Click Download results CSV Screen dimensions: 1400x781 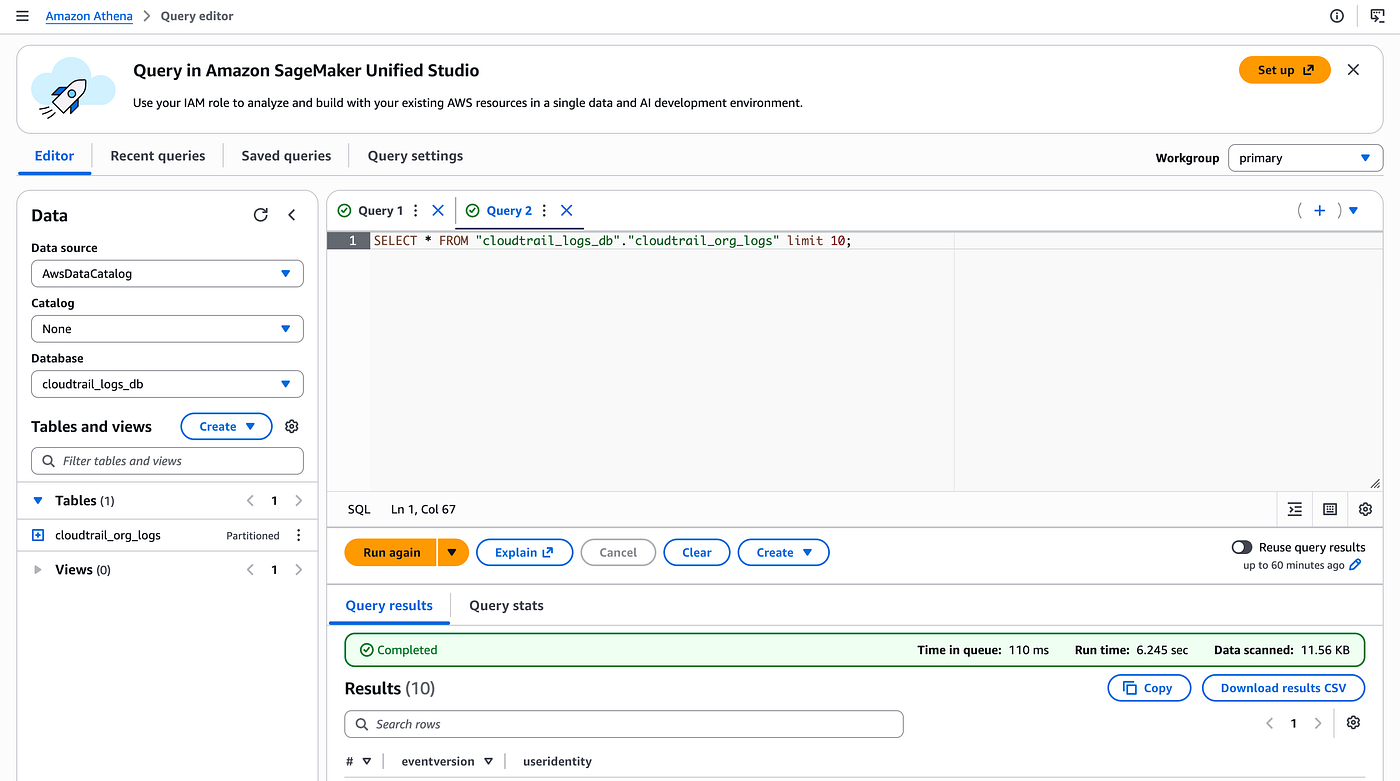point(1284,688)
